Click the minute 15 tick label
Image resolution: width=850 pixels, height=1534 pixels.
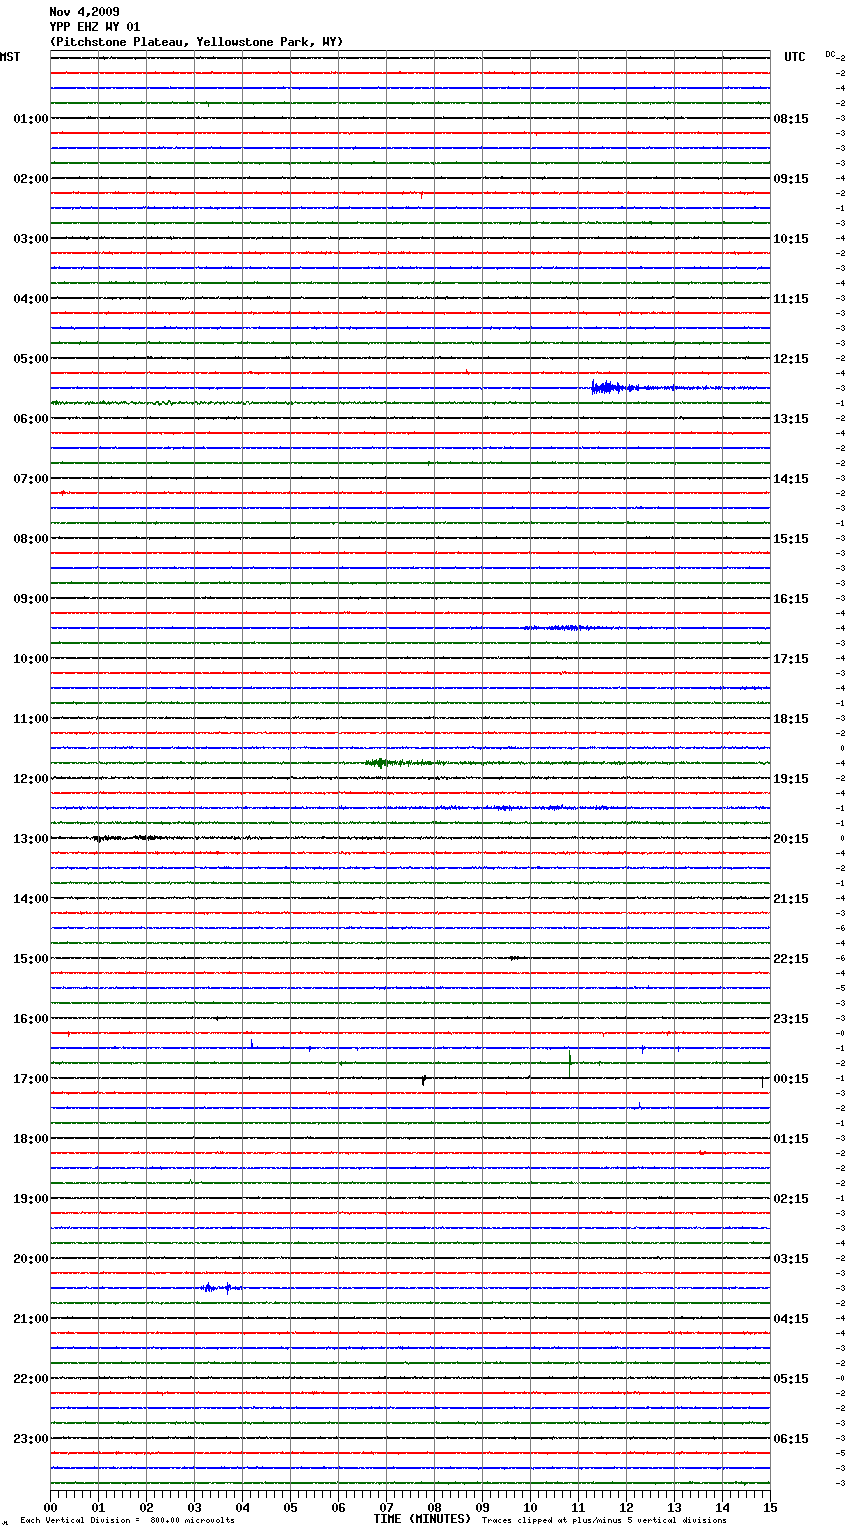pos(769,1507)
